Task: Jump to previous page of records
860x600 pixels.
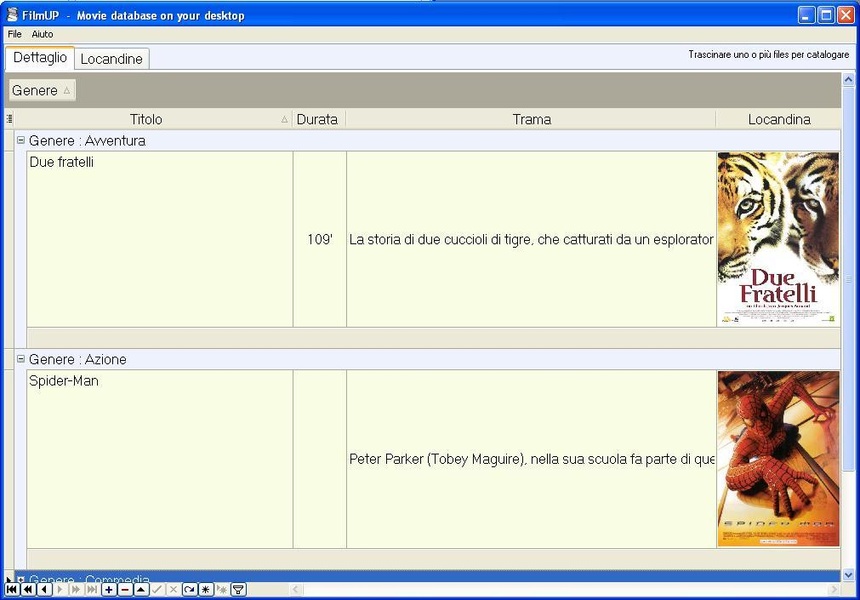Action: [28, 590]
